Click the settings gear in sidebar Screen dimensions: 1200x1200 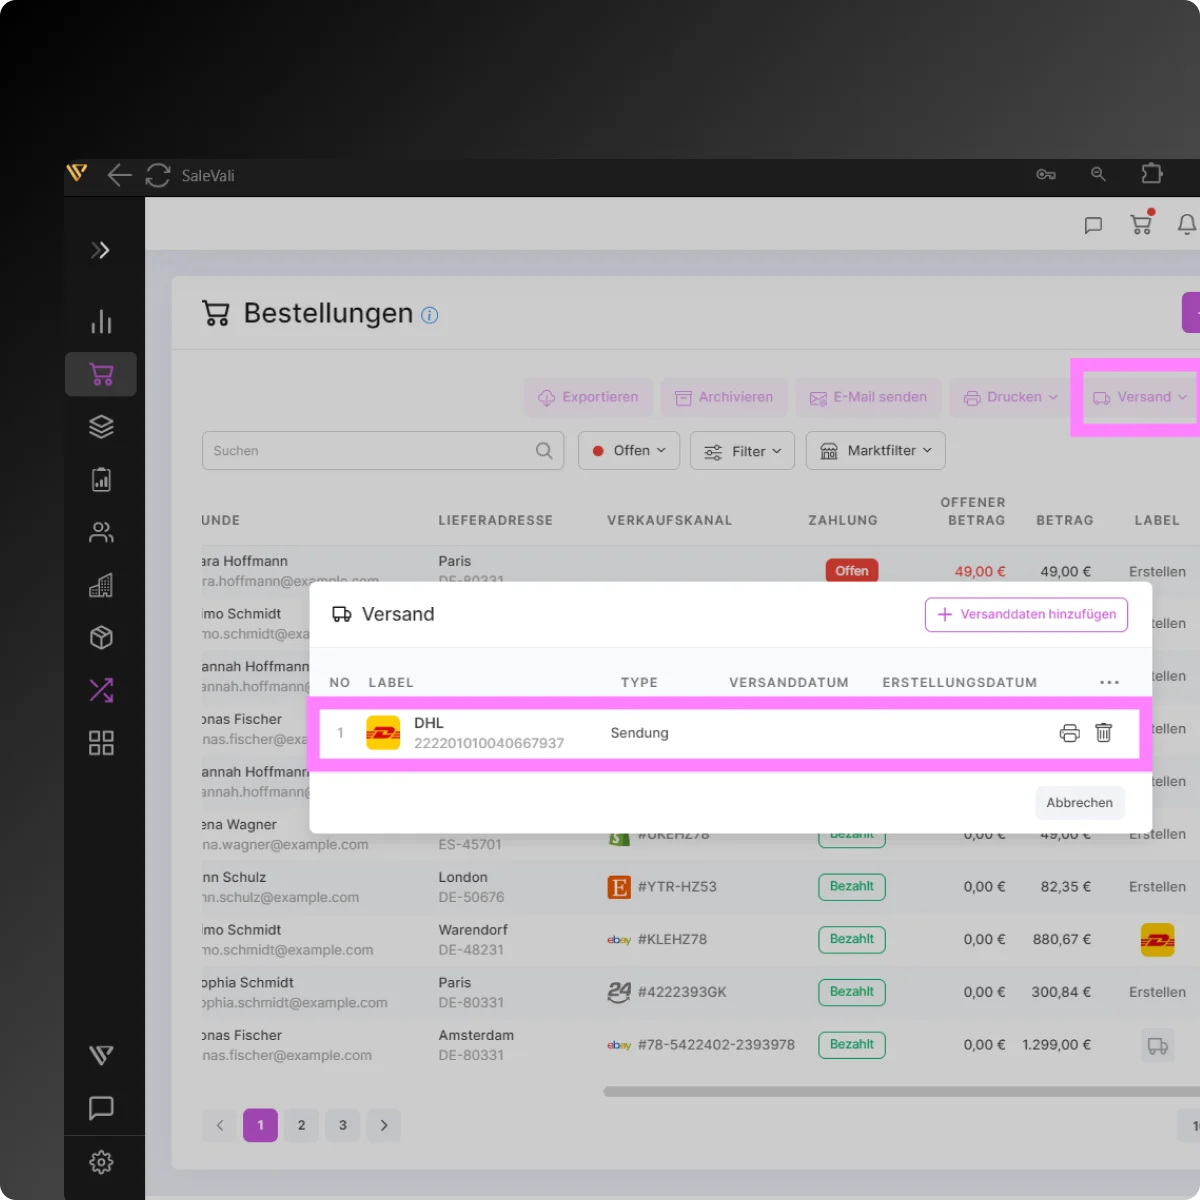(101, 1162)
